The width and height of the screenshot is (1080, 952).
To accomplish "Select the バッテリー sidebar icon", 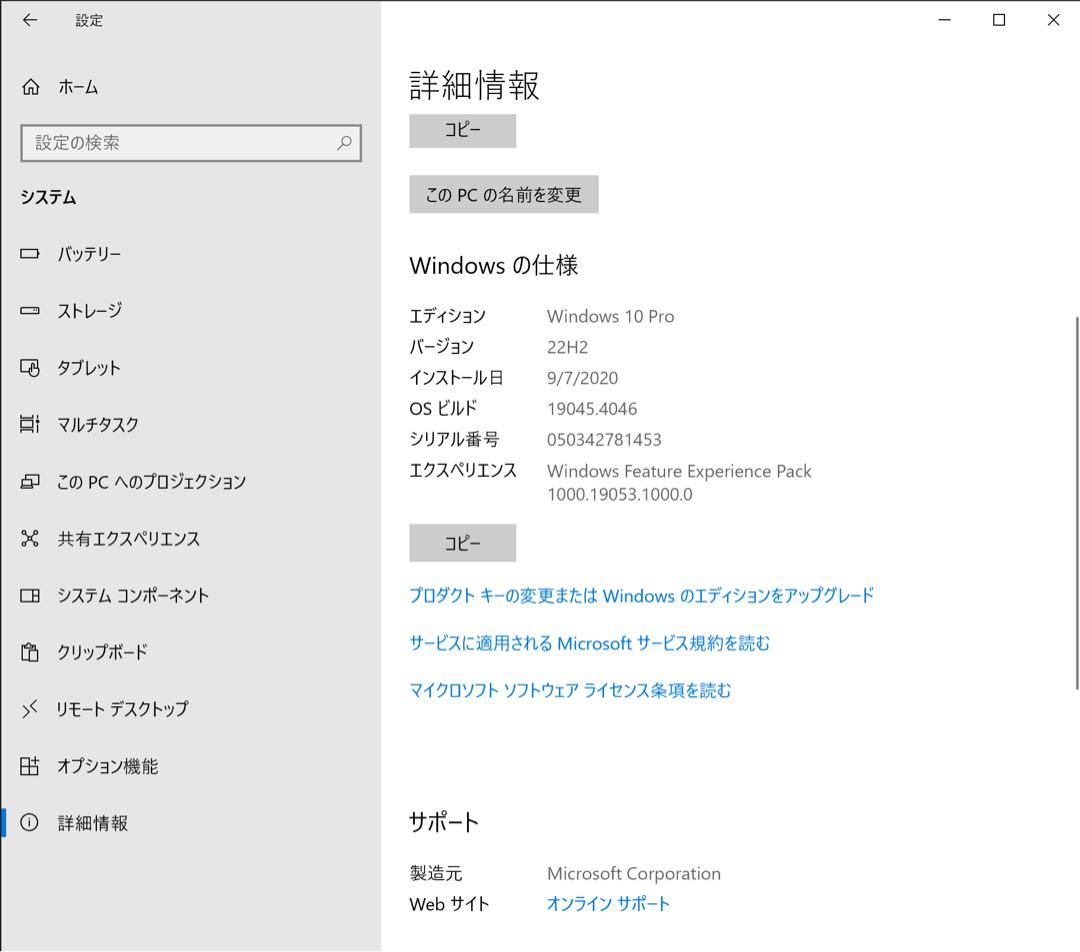I will (x=28, y=254).
